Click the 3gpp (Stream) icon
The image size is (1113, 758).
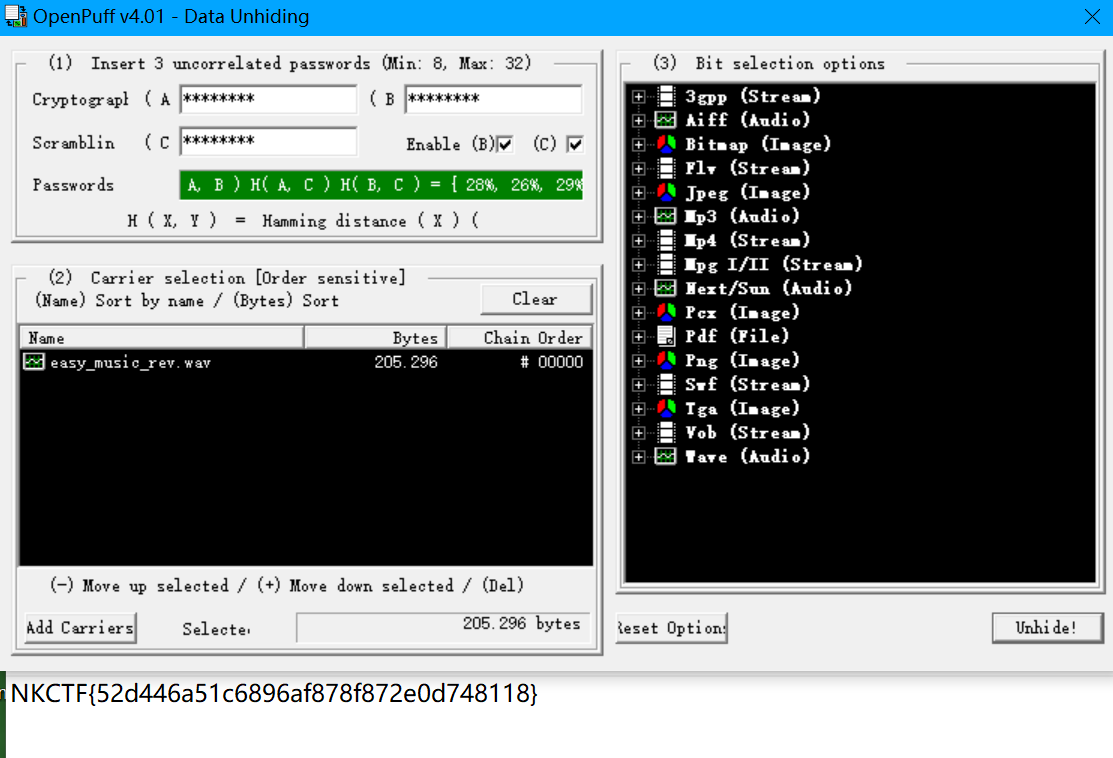666,96
